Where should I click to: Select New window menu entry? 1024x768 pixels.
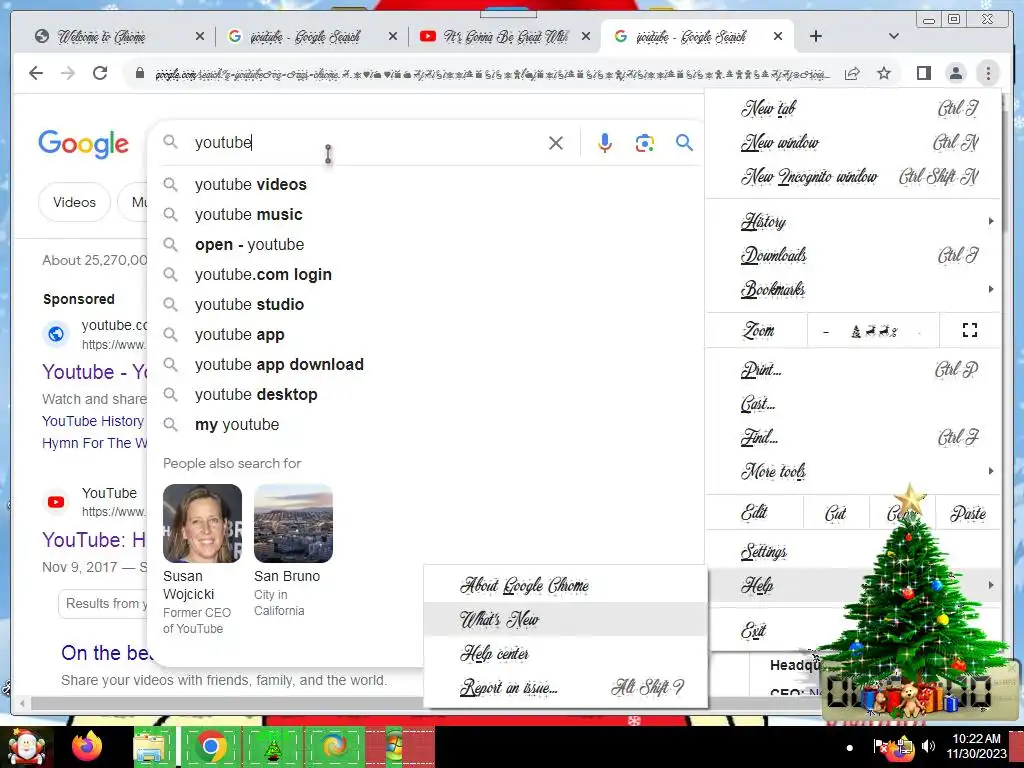pos(854,142)
